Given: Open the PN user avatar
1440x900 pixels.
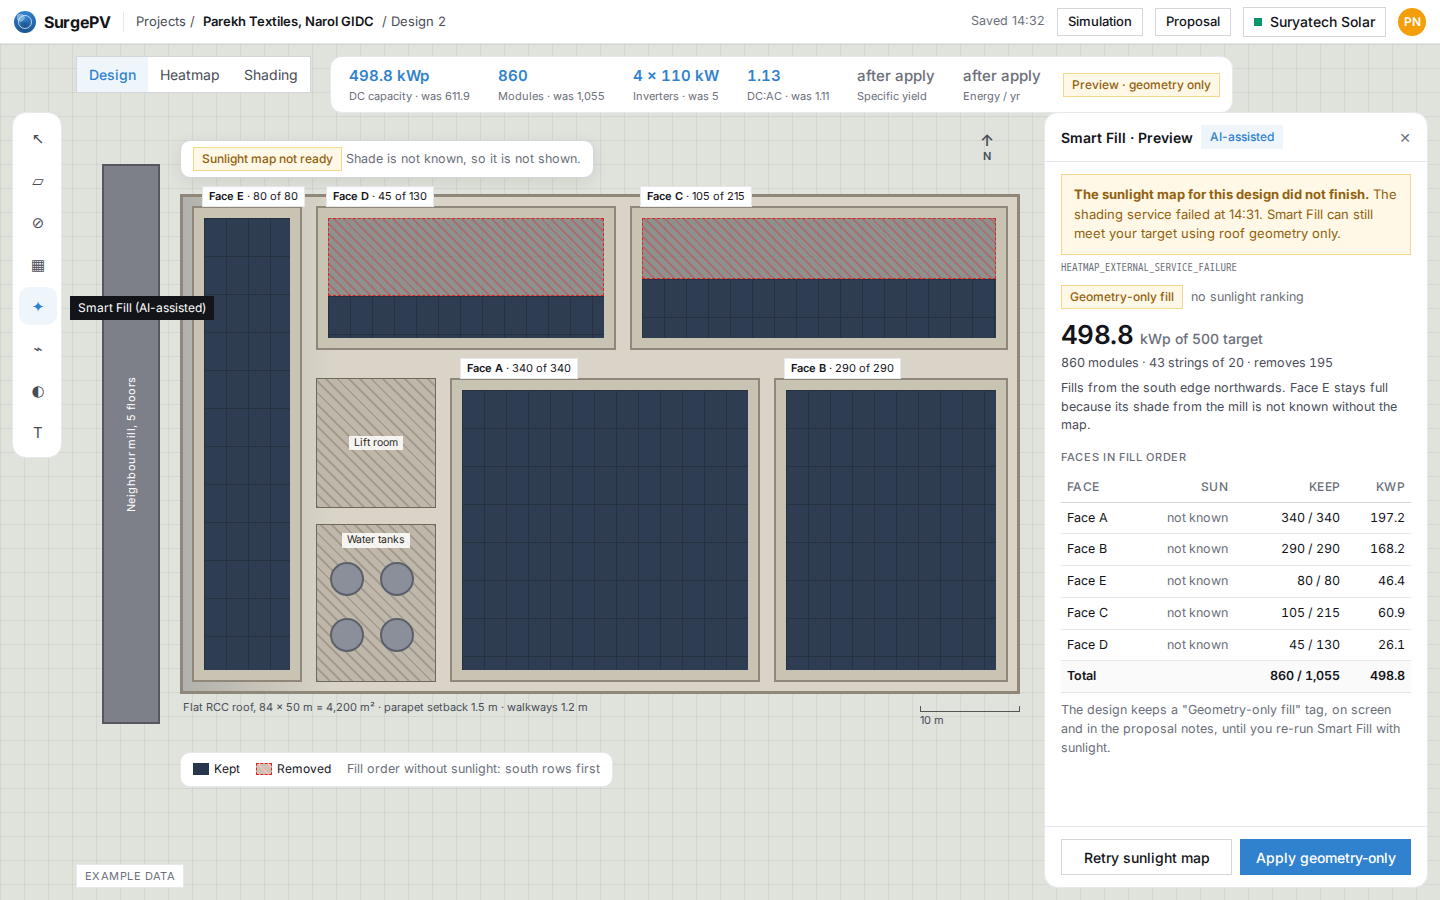Looking at the screenshot, I should (1412, 22).
